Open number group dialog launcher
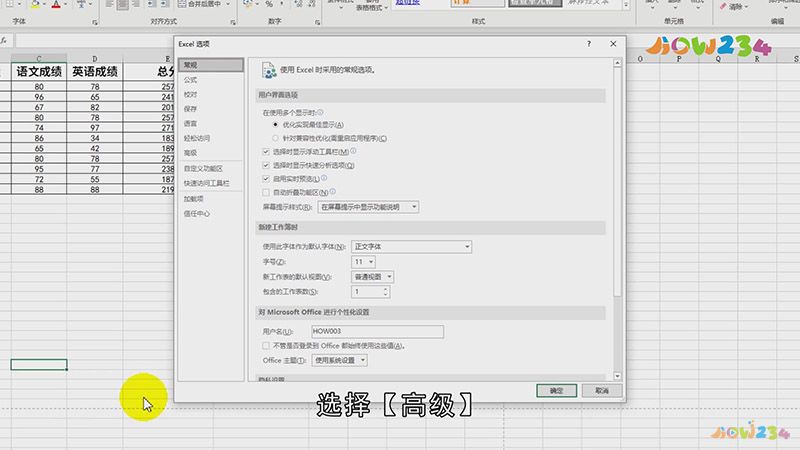Viewport: 800px width, 450px height. tap(317, 22)
